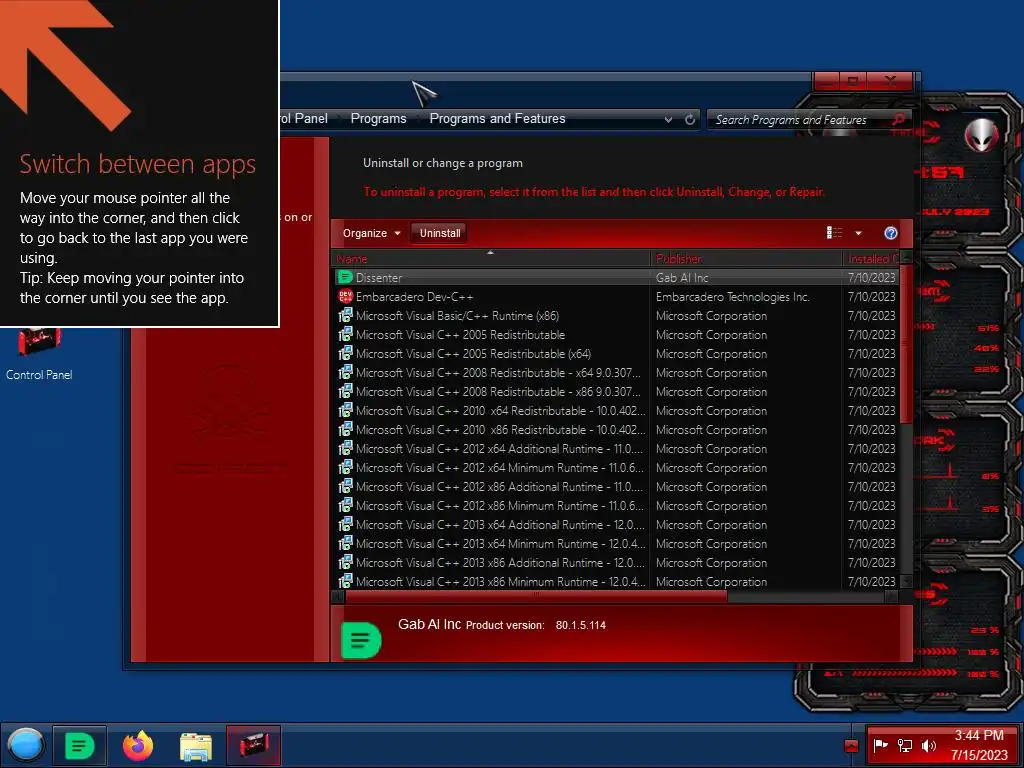Click the taskbar clock showing 3:44 PM

(978, 745)
